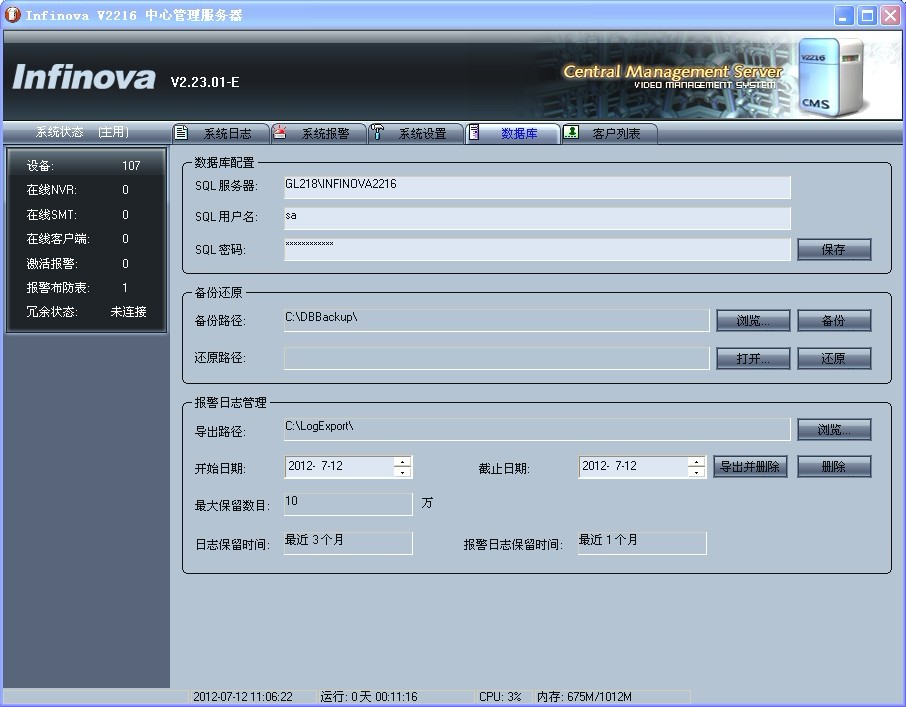Viewport: 906px width, 707px height.
Task: Click the 系统状态 (主用) header
Action: pyautogui.click(x=82, y=132)
